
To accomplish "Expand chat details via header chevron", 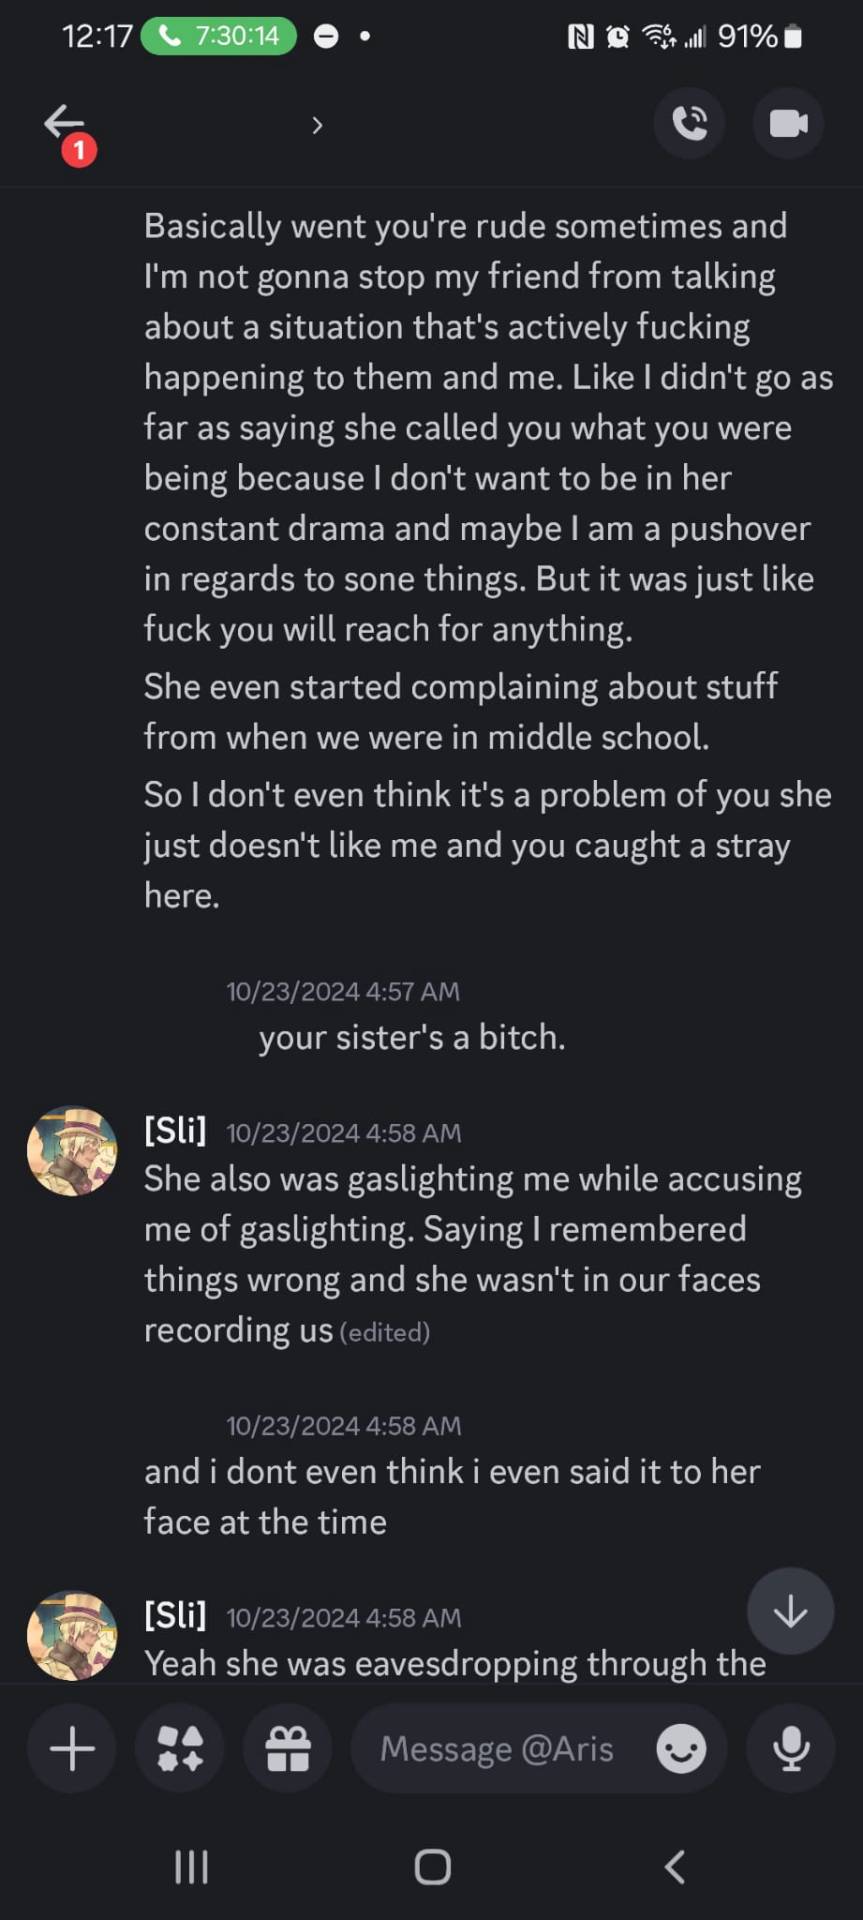I will click(x=317, y=126).
